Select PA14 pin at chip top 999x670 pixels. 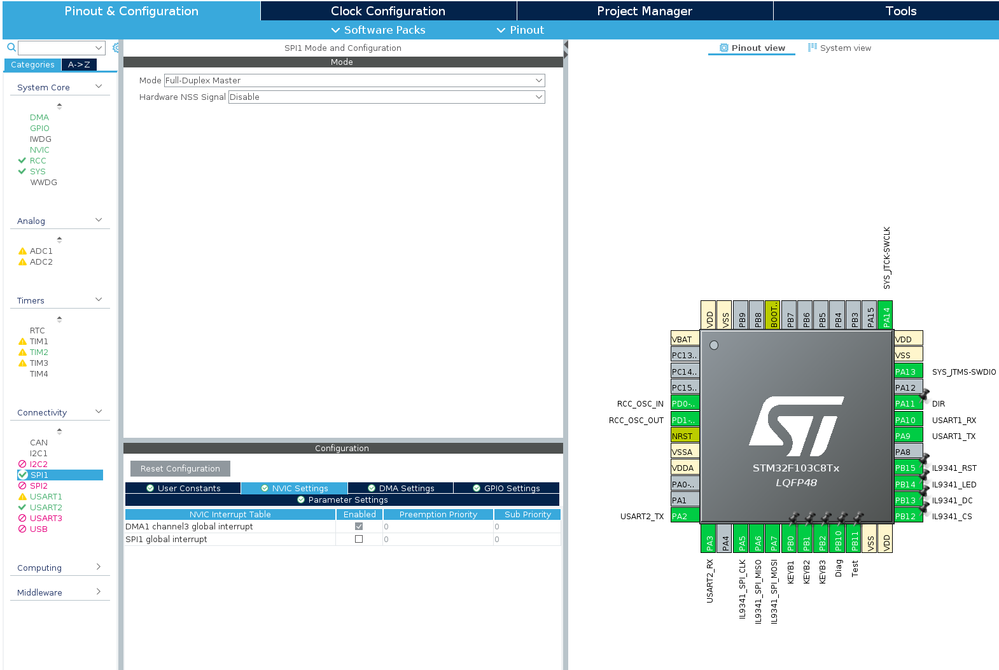(x=886, y=315)
